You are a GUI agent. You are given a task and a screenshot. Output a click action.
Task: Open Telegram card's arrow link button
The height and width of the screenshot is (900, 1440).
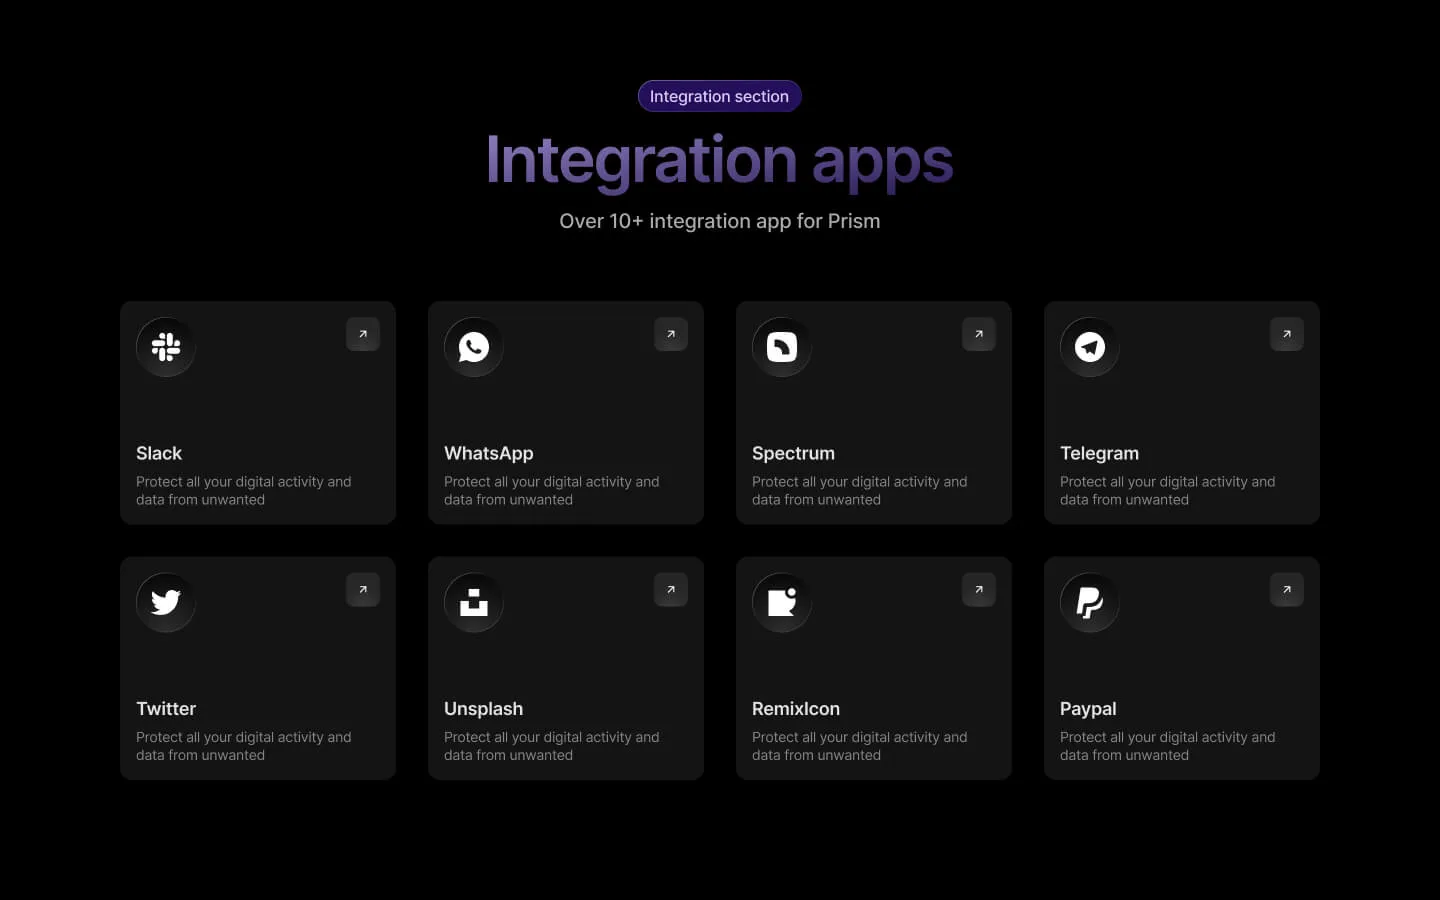pyautogui.click(x=1287, y=334)
